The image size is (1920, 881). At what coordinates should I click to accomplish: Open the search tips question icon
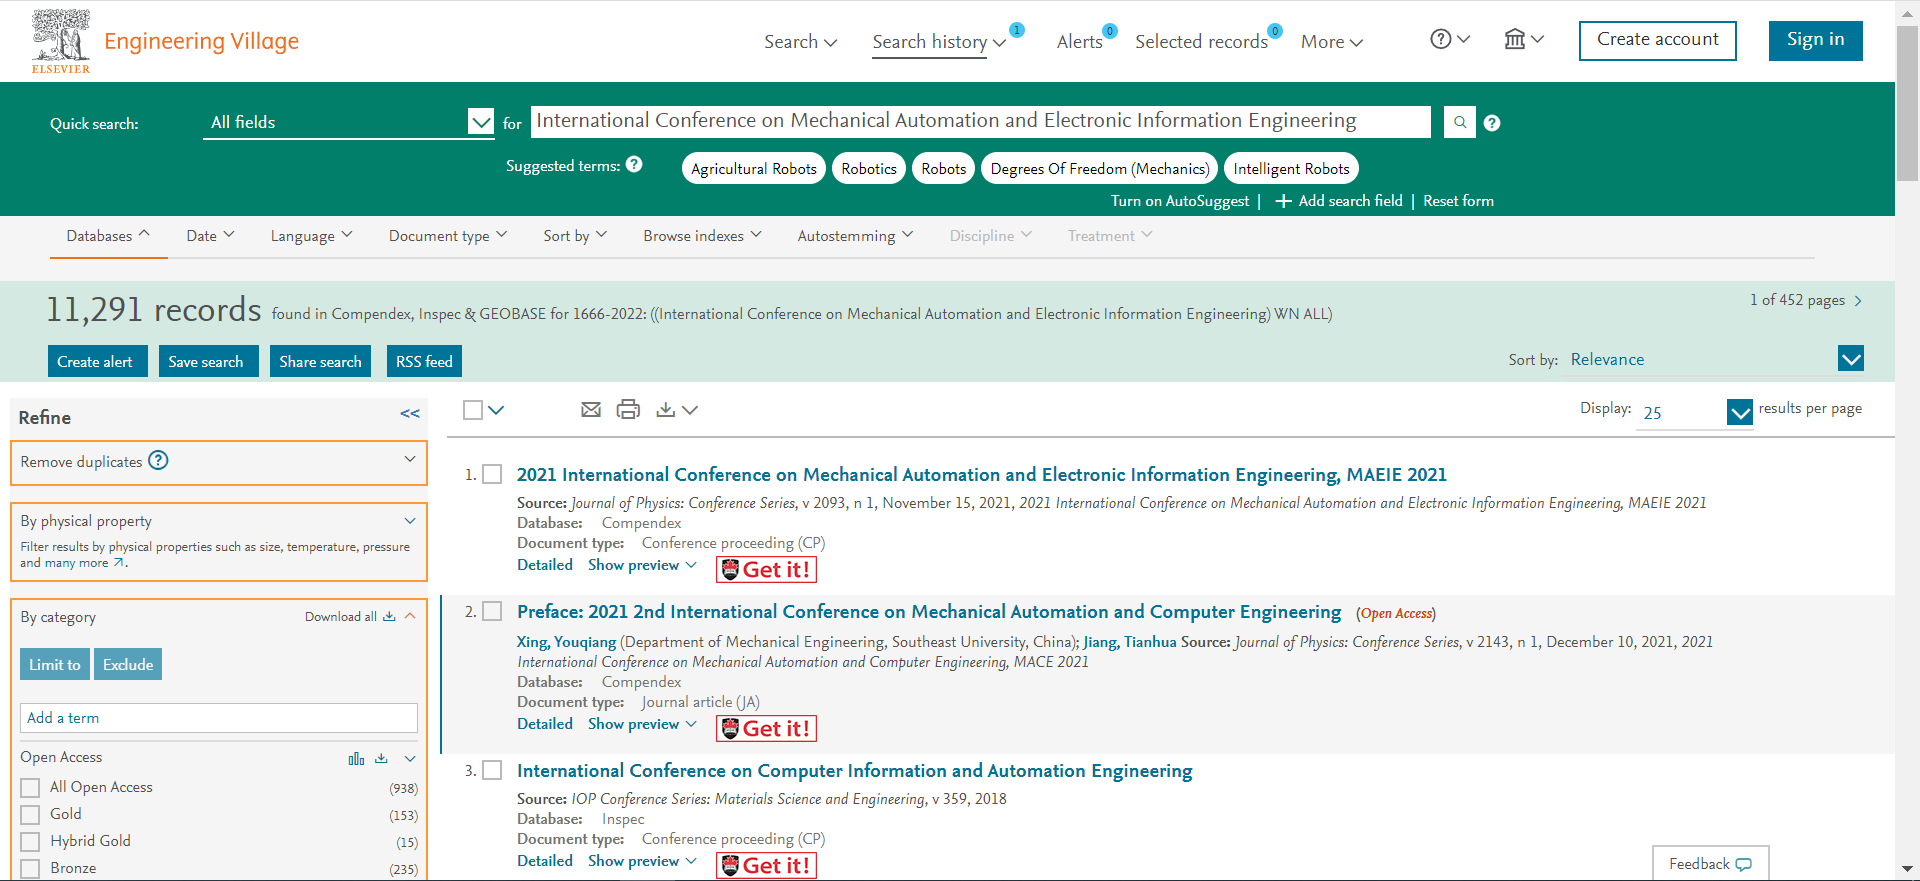click(x=1492, y=123)
